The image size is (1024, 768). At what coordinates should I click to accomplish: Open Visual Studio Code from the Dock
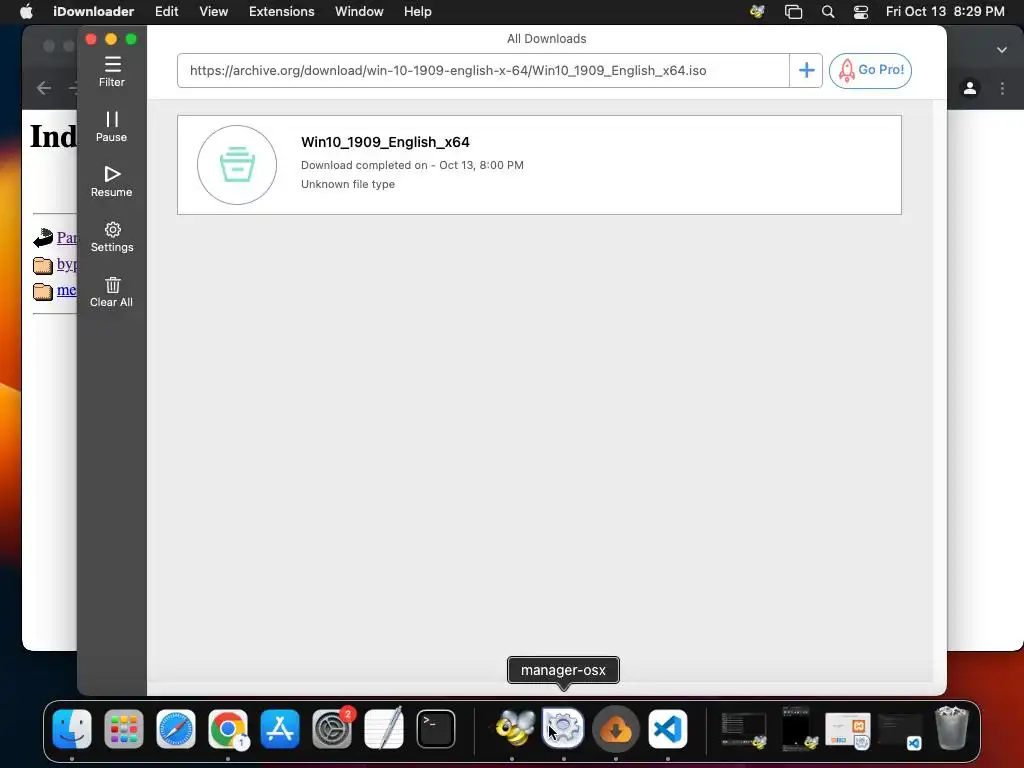click(x=667, y=729)
